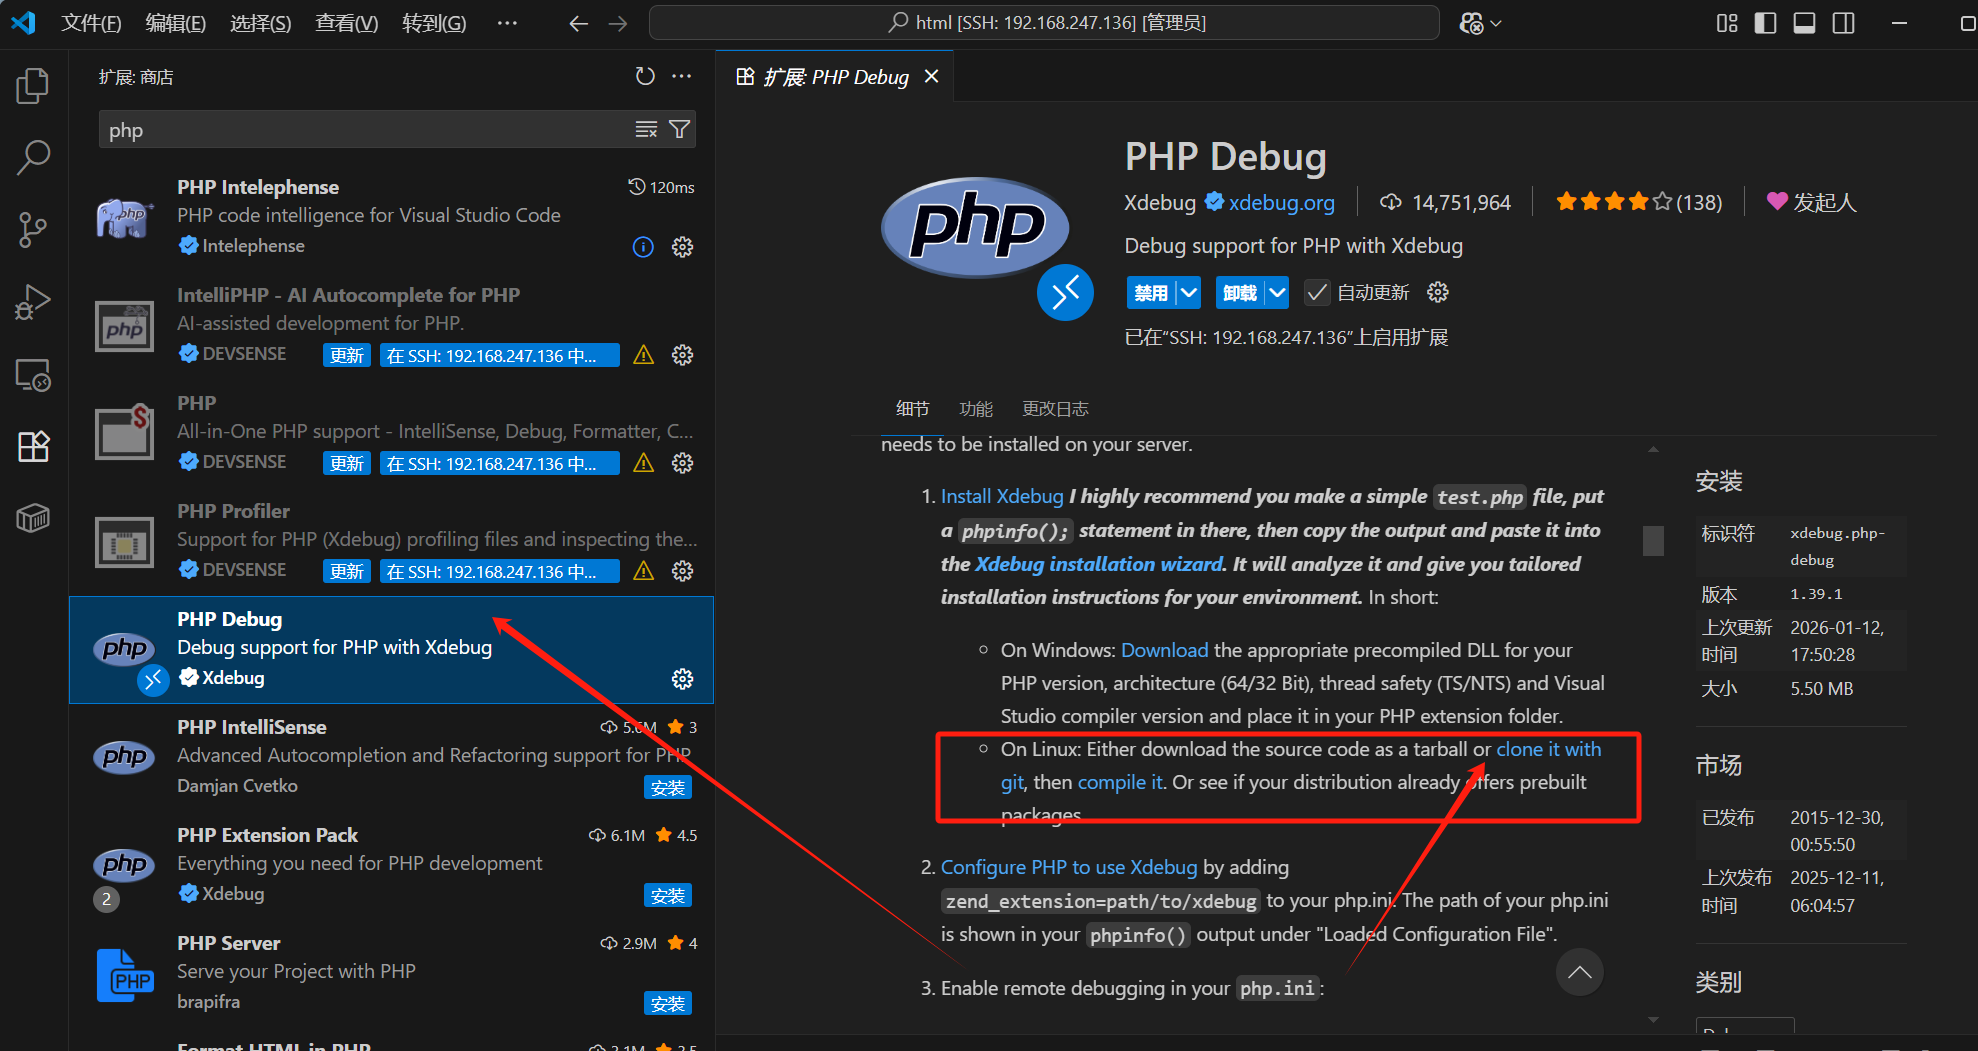Install the PHP IntelliSense extension
This screenshot has width=1978, height=1051.
(668, 788)
